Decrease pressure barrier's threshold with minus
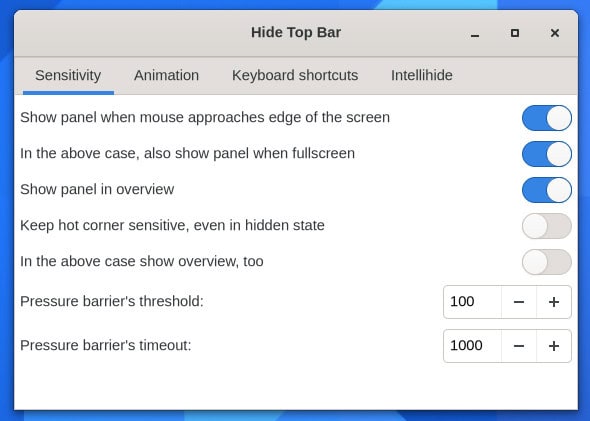 click(519, 302)
